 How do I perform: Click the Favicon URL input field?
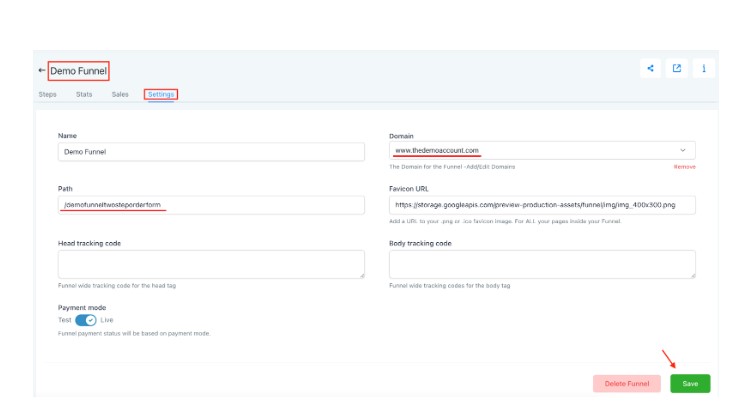[x=542, y=205]
